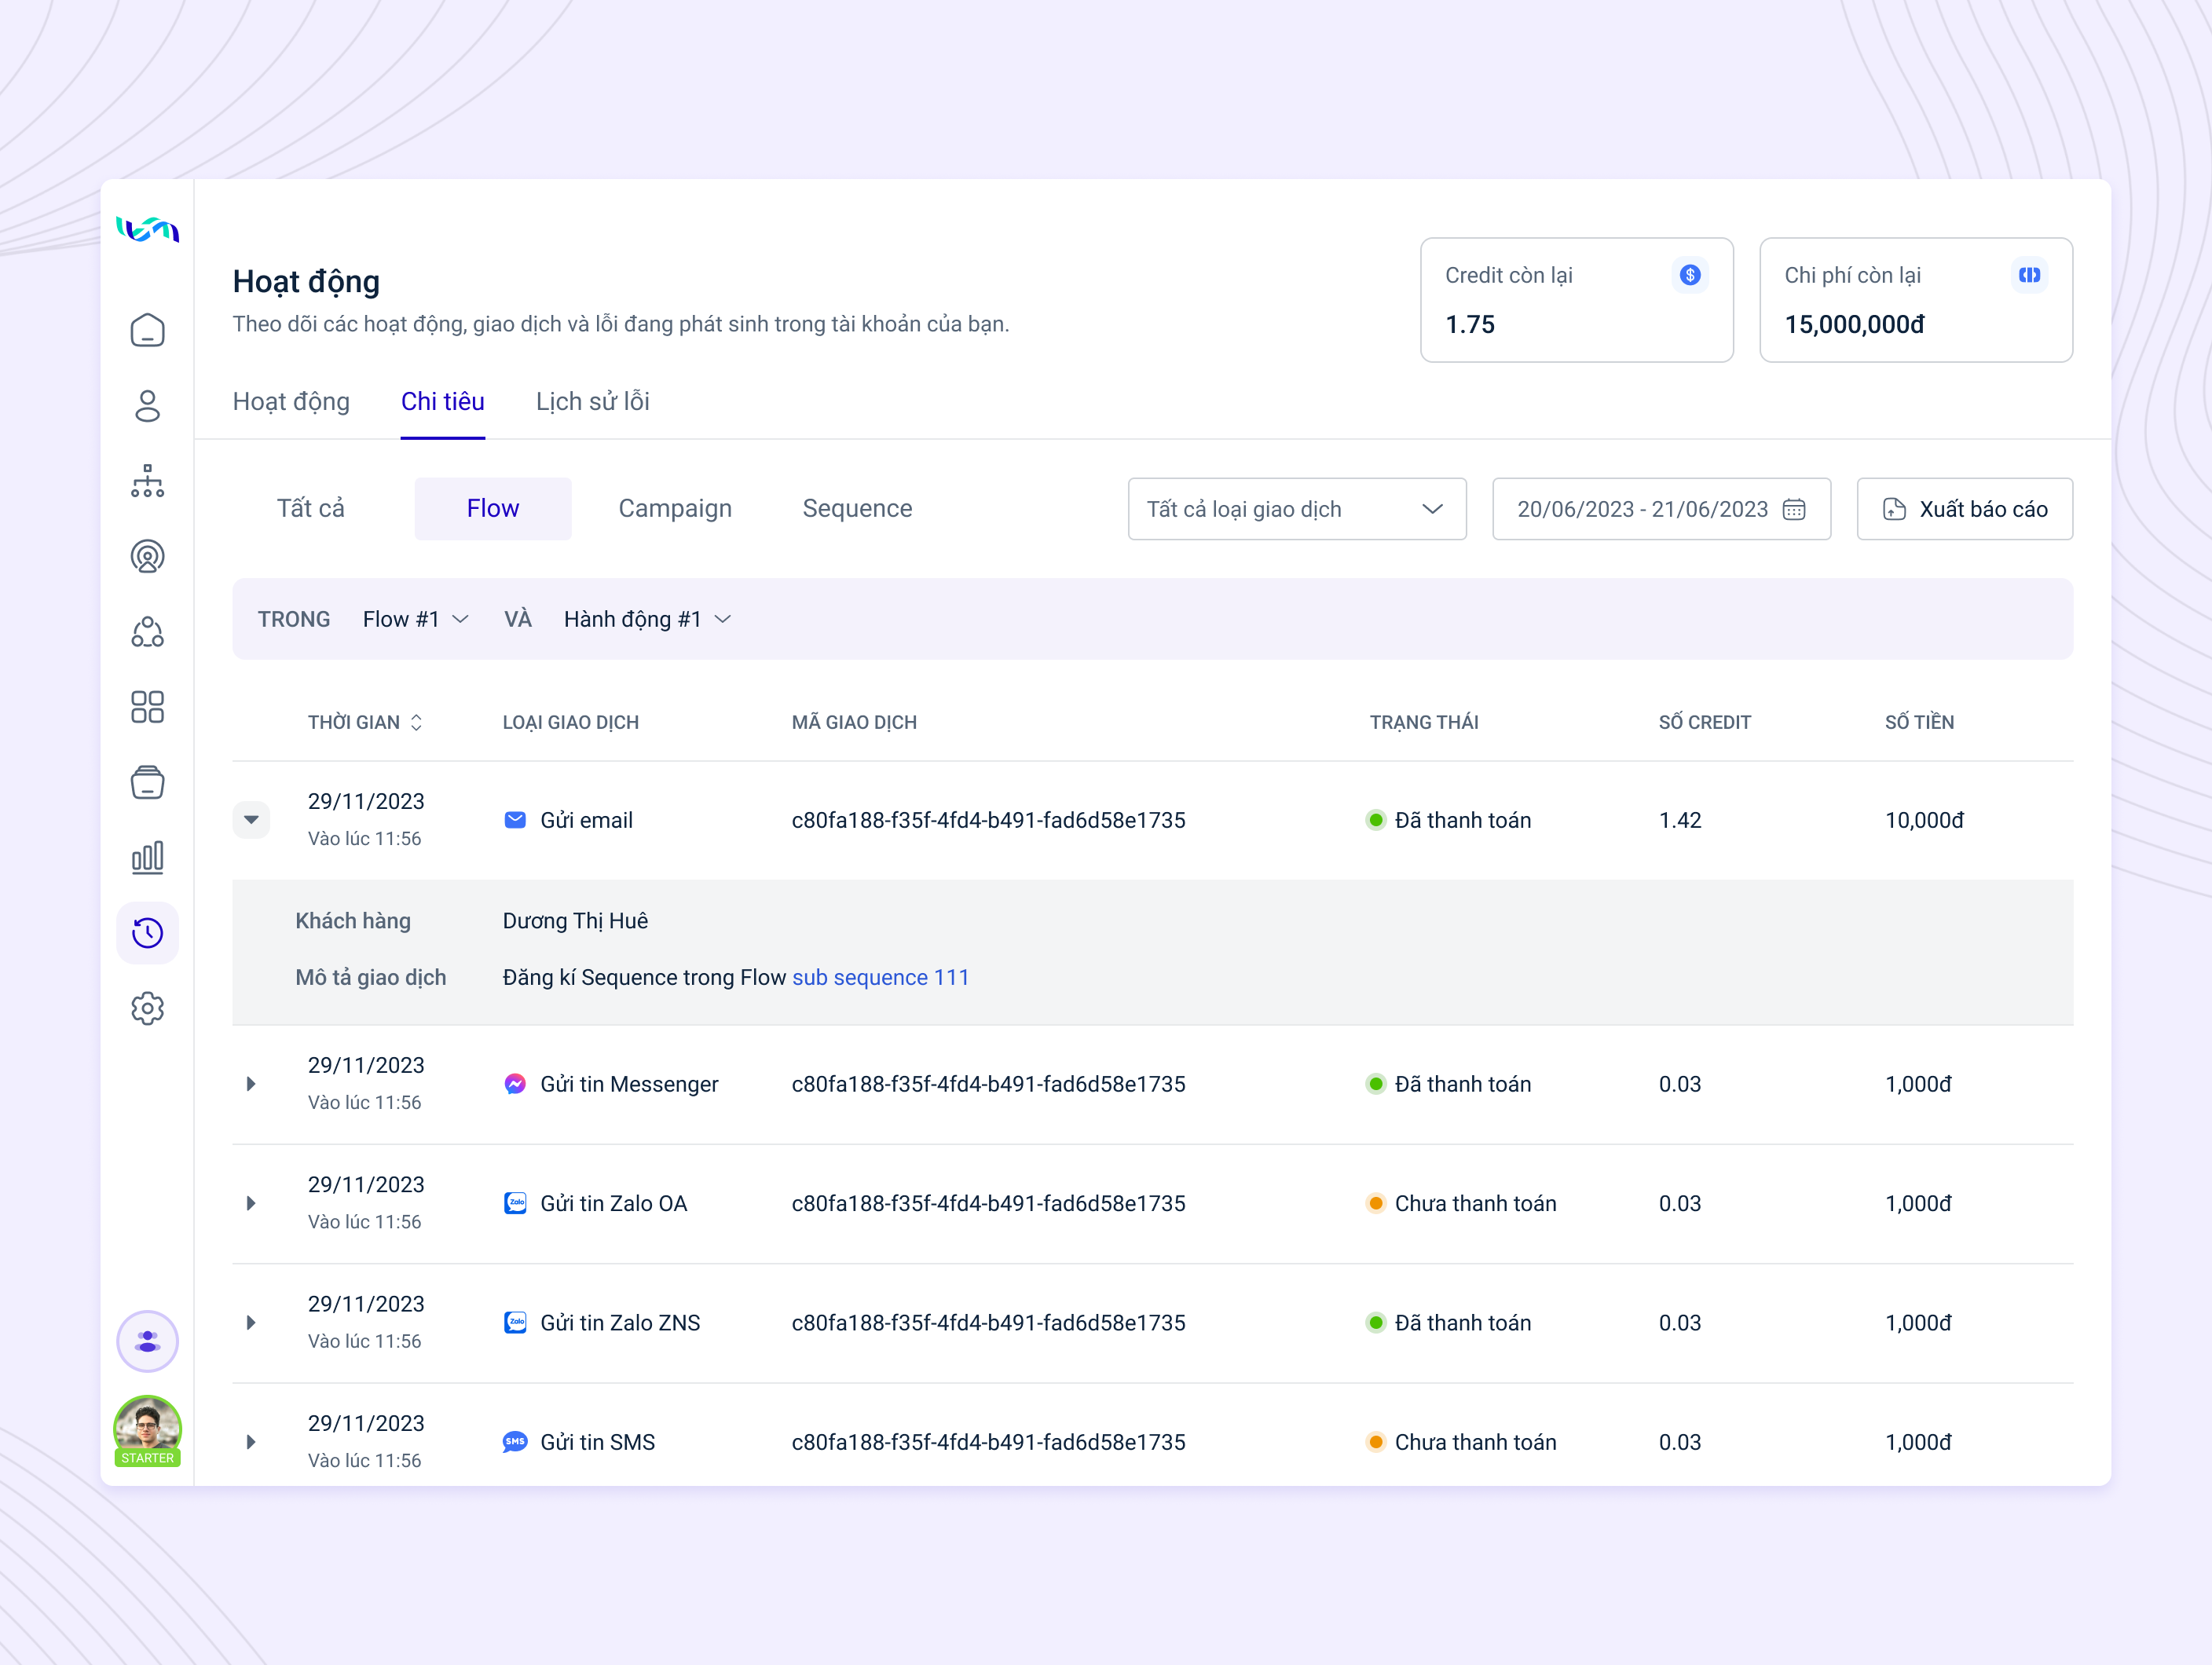
Task: Open the settings gear in sidebar
Action: [147, 1008]
